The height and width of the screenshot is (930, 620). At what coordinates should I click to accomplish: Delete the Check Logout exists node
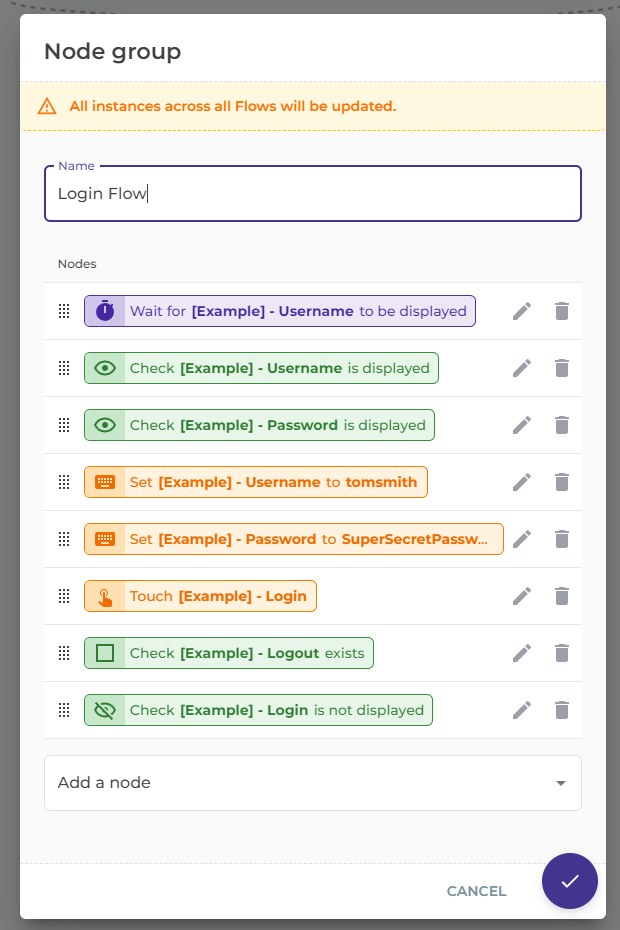point(562,653)
